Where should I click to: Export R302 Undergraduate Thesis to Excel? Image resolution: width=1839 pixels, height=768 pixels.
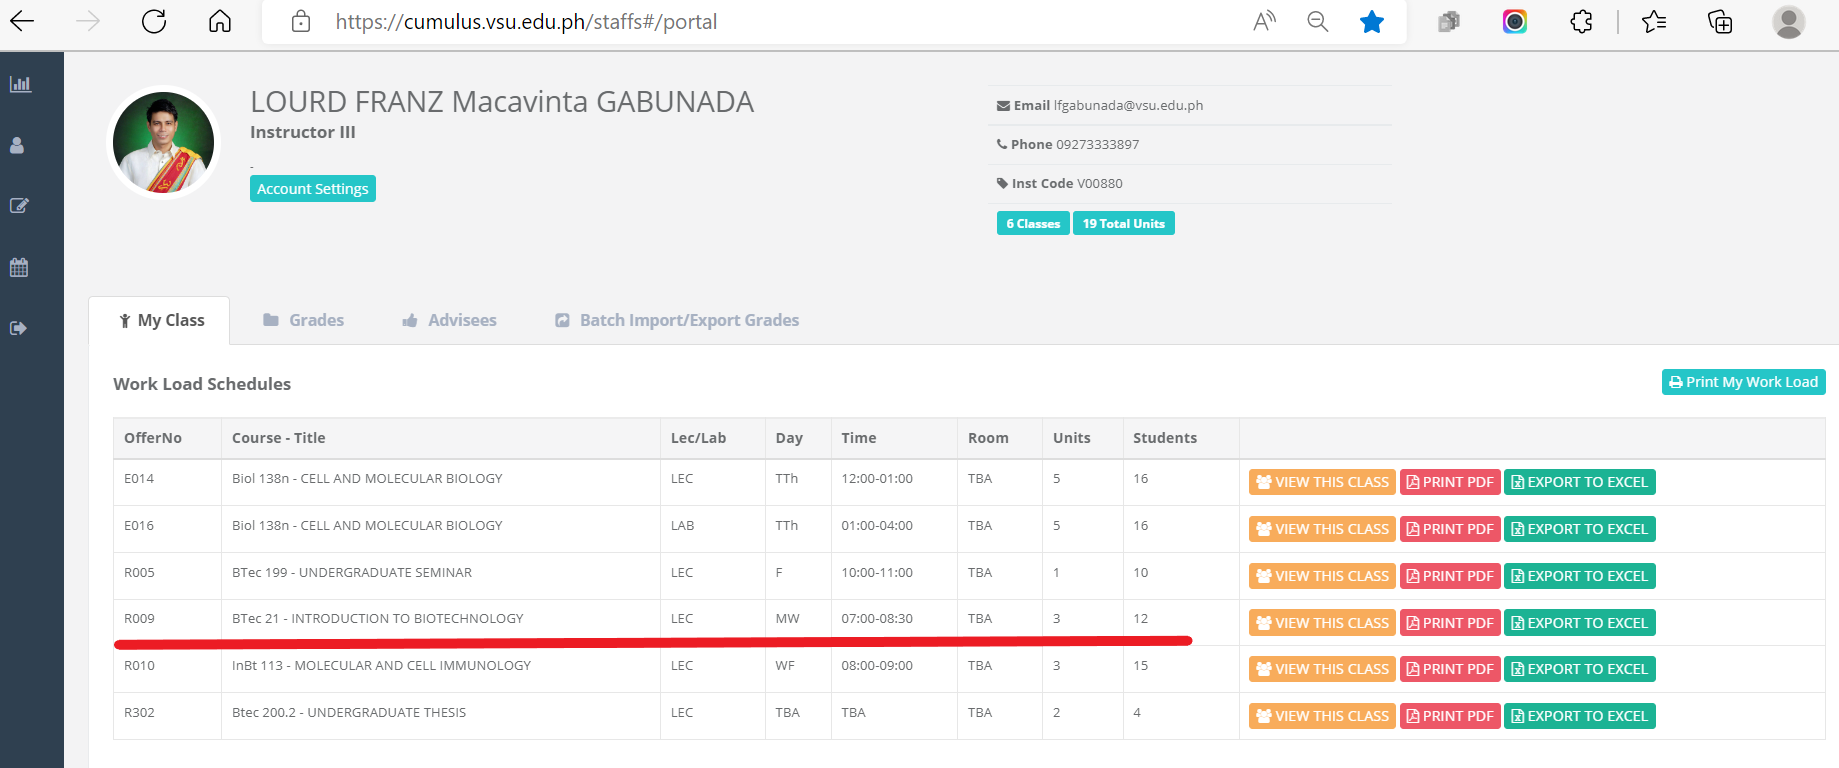1579,716
